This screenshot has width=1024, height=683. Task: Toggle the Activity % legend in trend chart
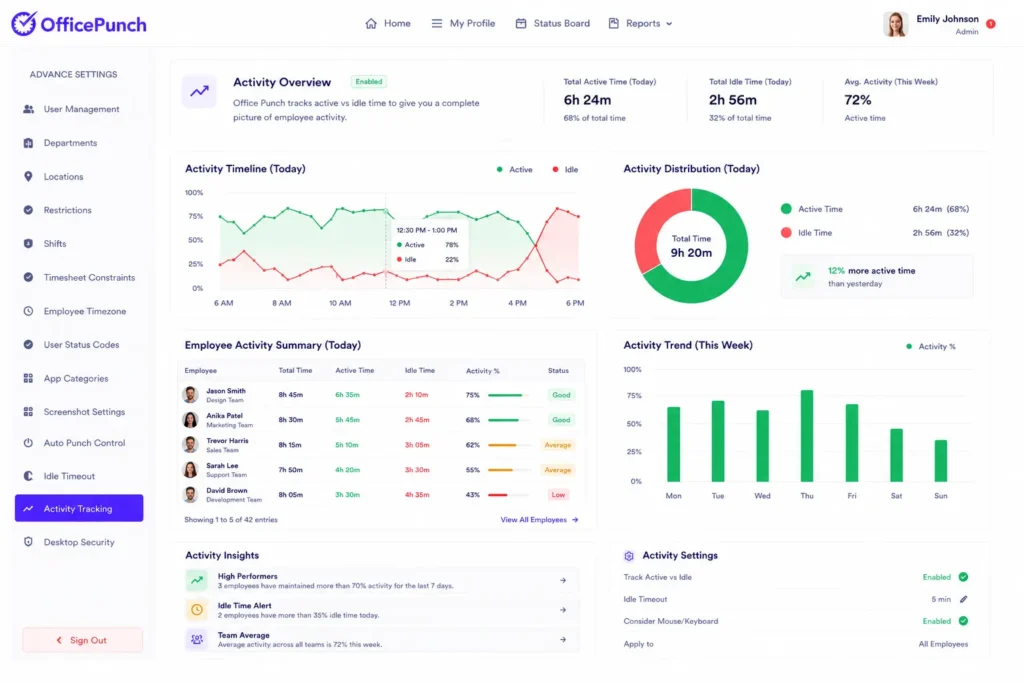click(x=931, y=347)
